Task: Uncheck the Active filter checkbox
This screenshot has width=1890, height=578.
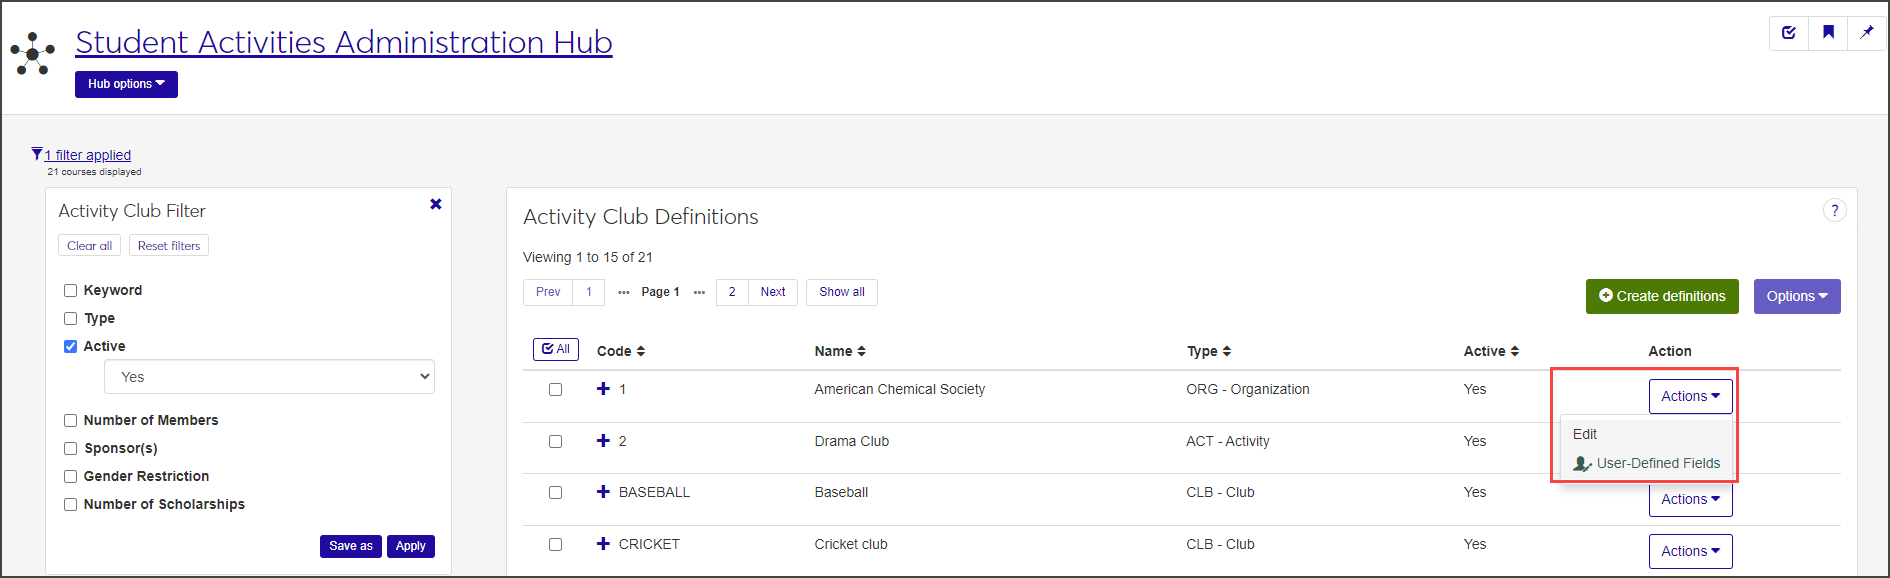Action: pos(71,347)
